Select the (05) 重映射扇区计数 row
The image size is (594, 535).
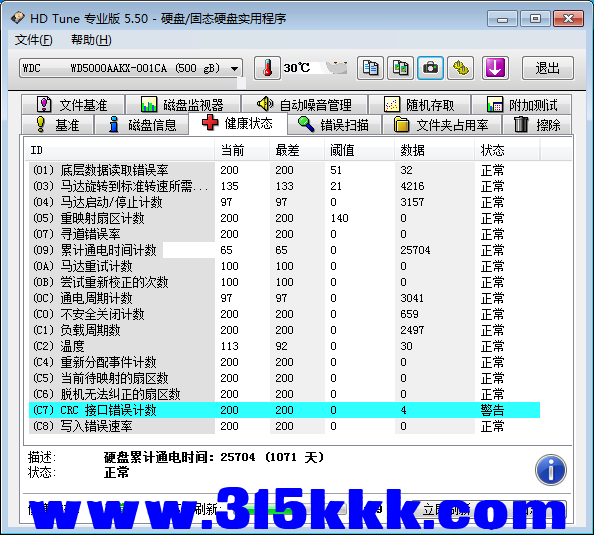click(284, 218)
